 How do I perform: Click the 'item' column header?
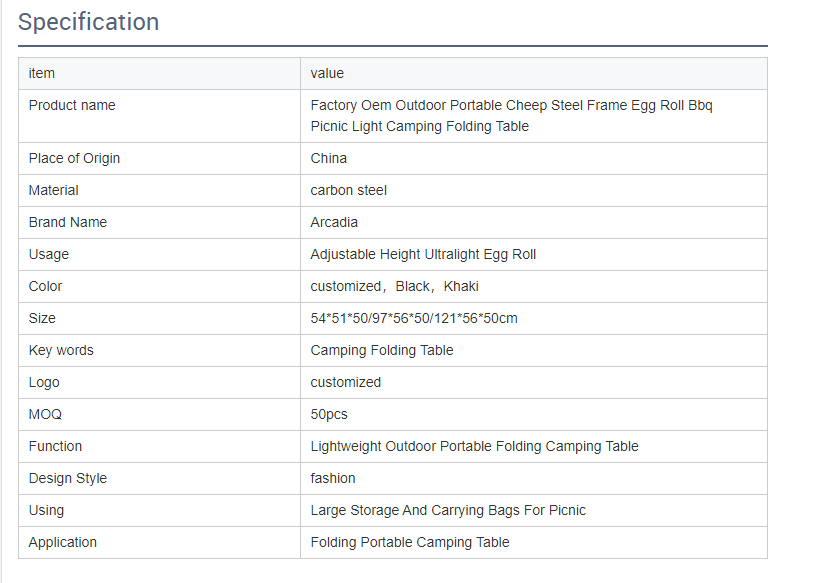(x=42, y=73)
